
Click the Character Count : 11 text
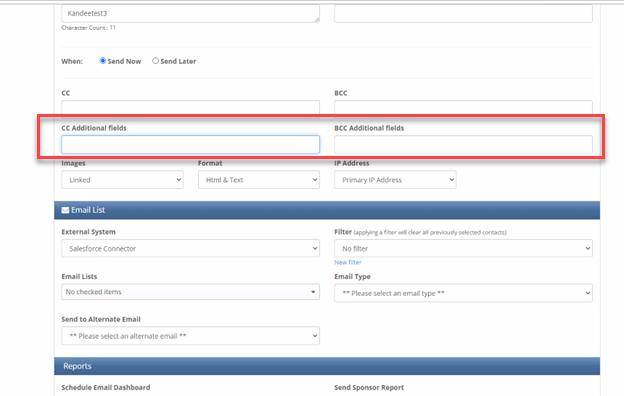tap(88, 28)
